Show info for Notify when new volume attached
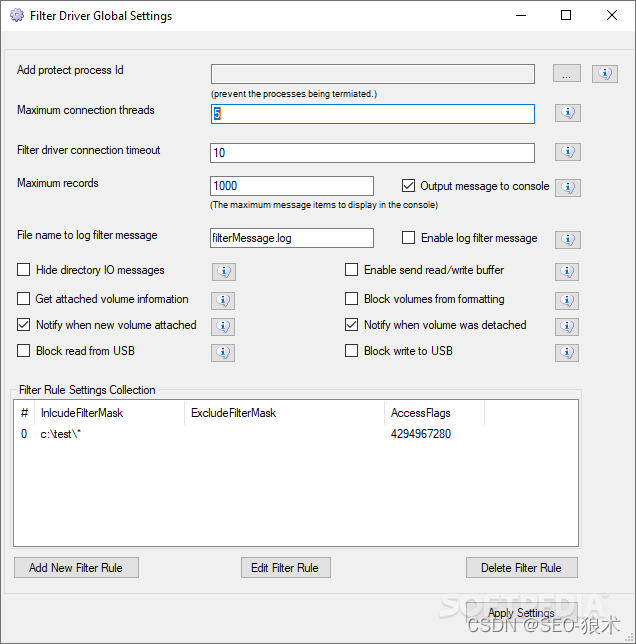This screenshot has height=644, width=636. coord(223,327)
